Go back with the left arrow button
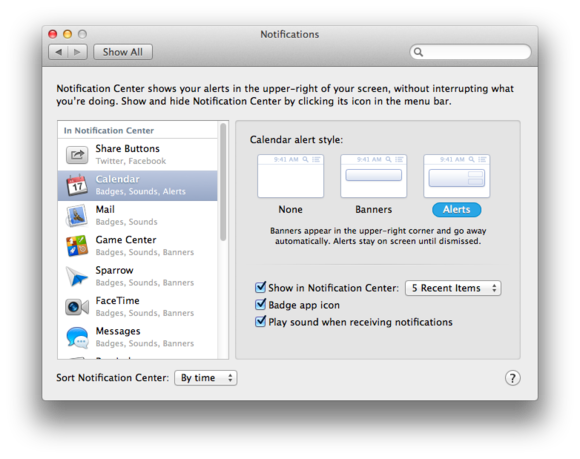580x459 pixels. click(58, 52)
